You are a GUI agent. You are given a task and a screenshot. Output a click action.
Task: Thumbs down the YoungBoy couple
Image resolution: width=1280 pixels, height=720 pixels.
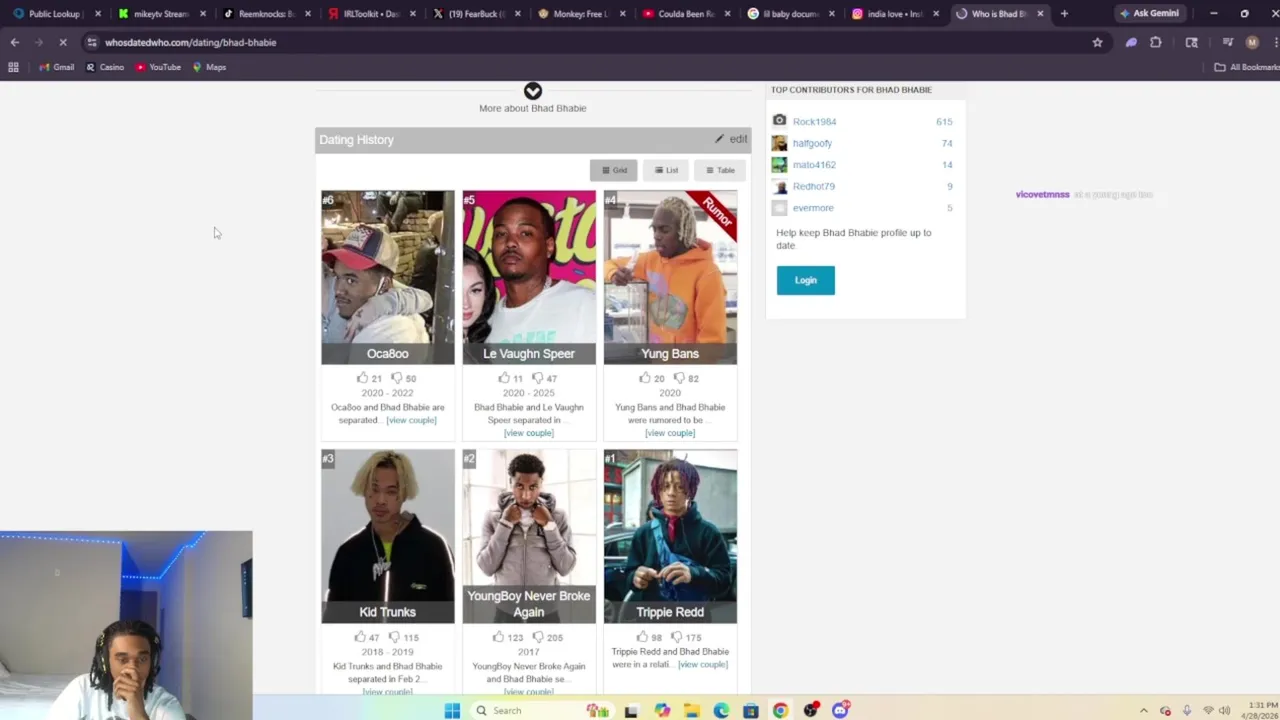point(537,637)
